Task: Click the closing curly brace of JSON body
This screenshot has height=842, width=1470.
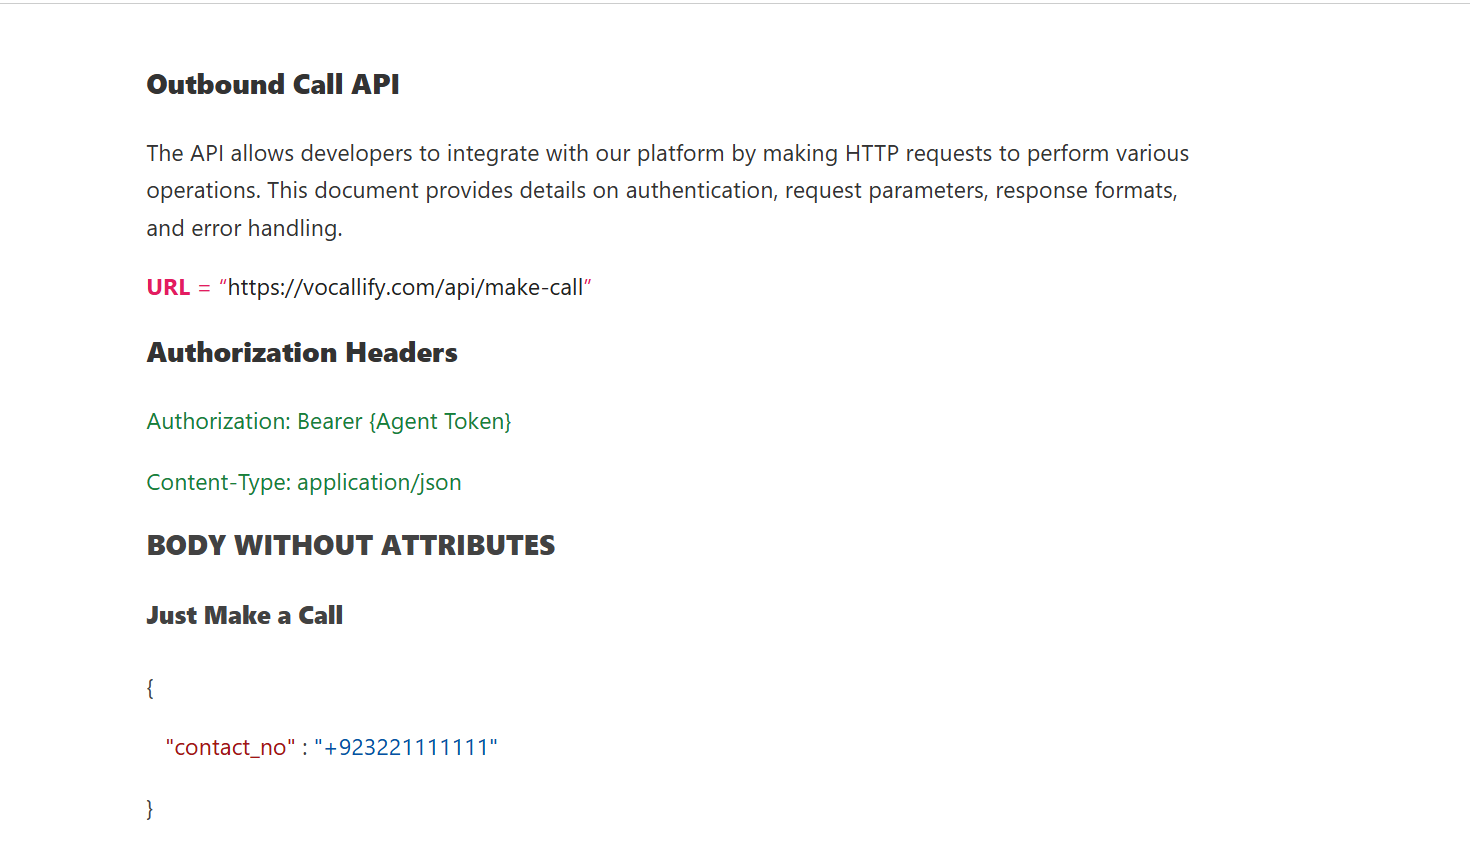Action: [150, 809]
